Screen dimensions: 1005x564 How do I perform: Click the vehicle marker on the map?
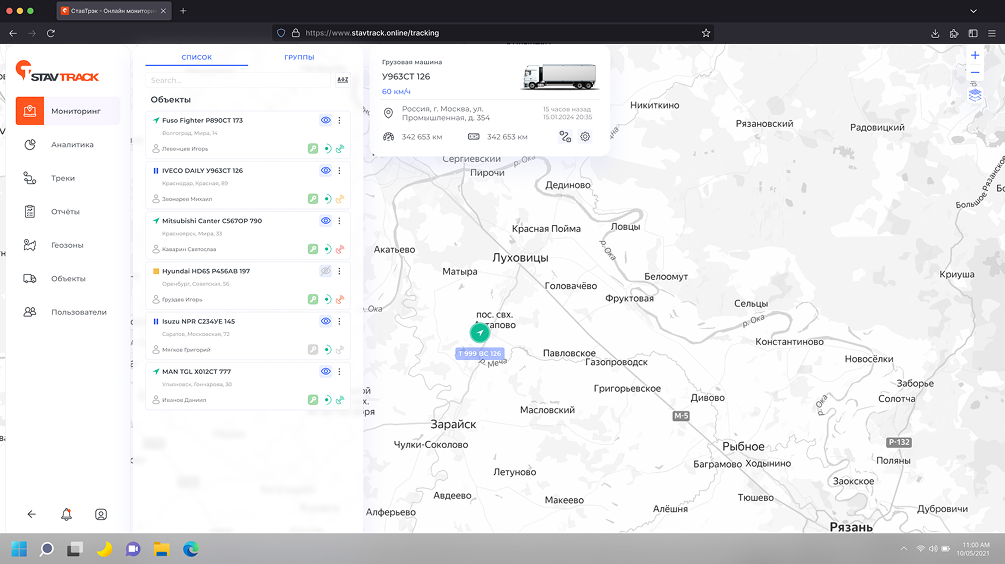tap(481, 332)
